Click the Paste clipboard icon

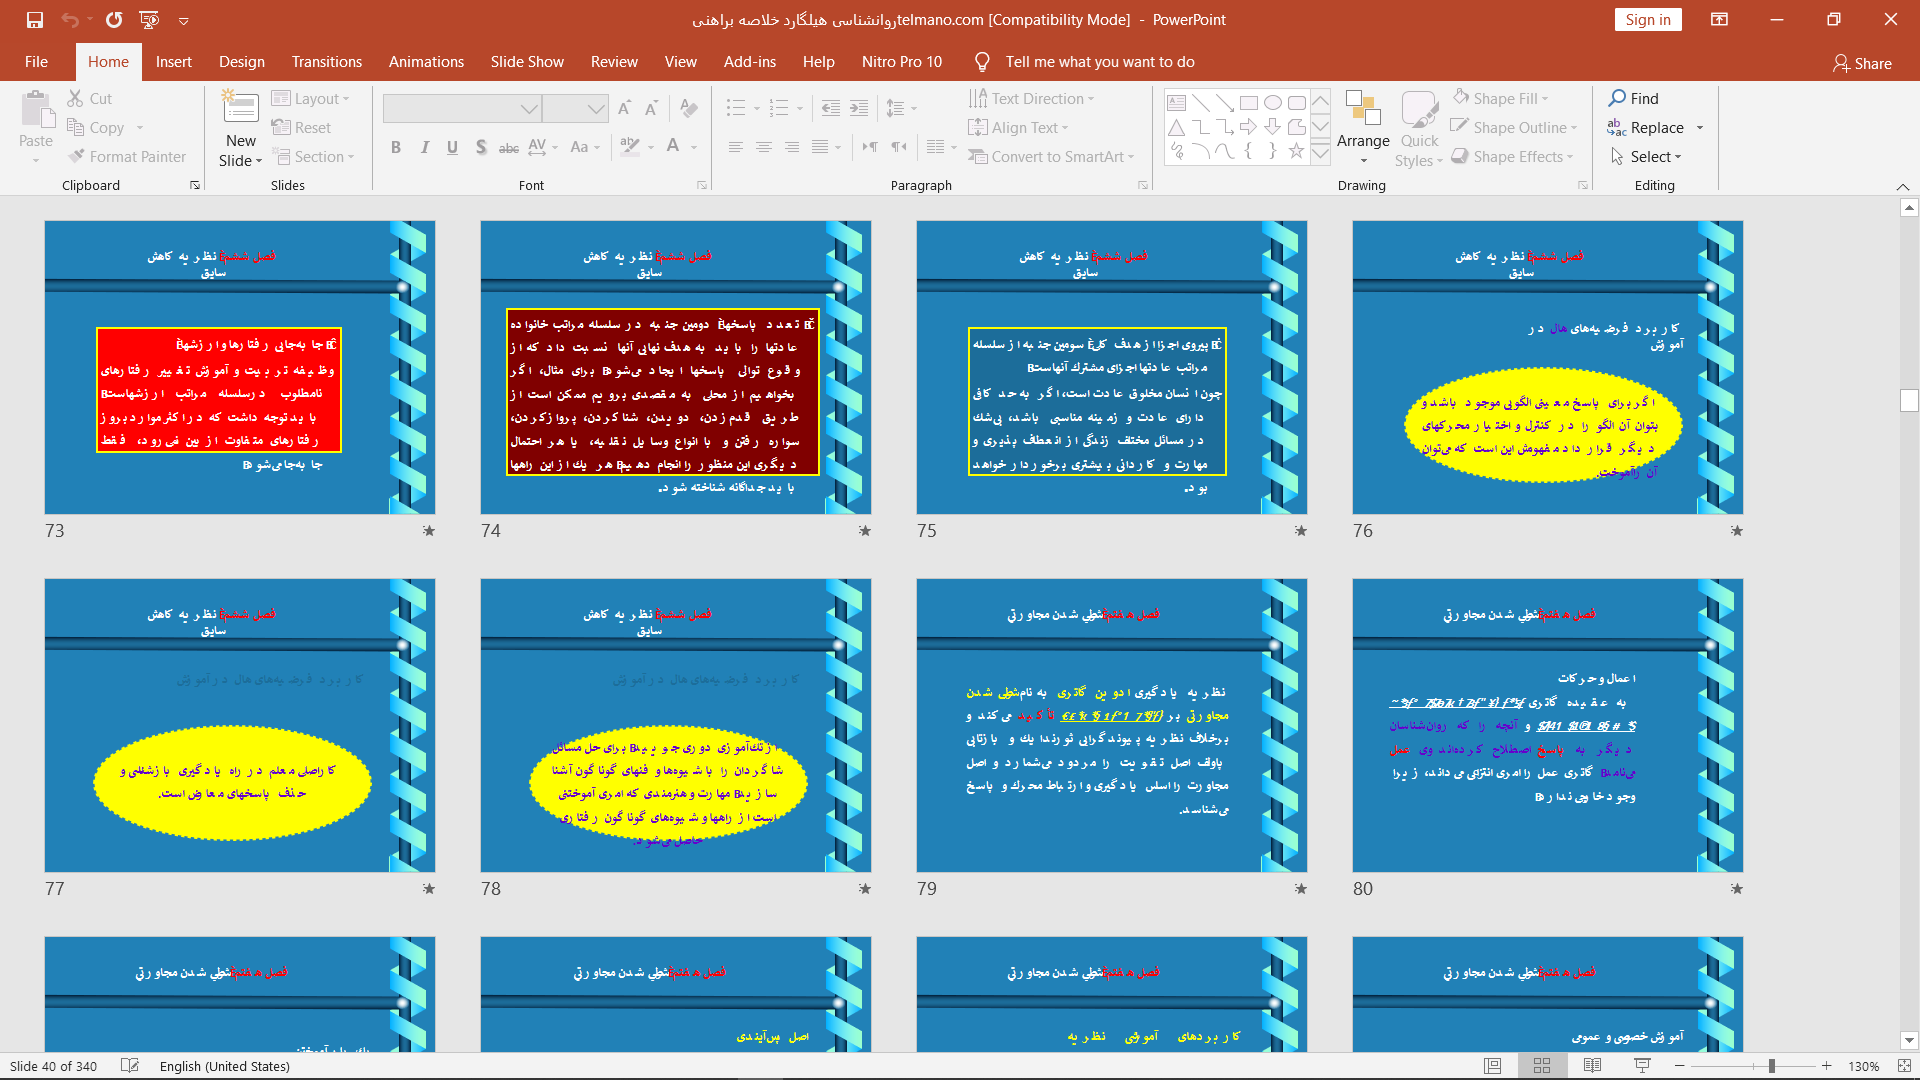36,110
